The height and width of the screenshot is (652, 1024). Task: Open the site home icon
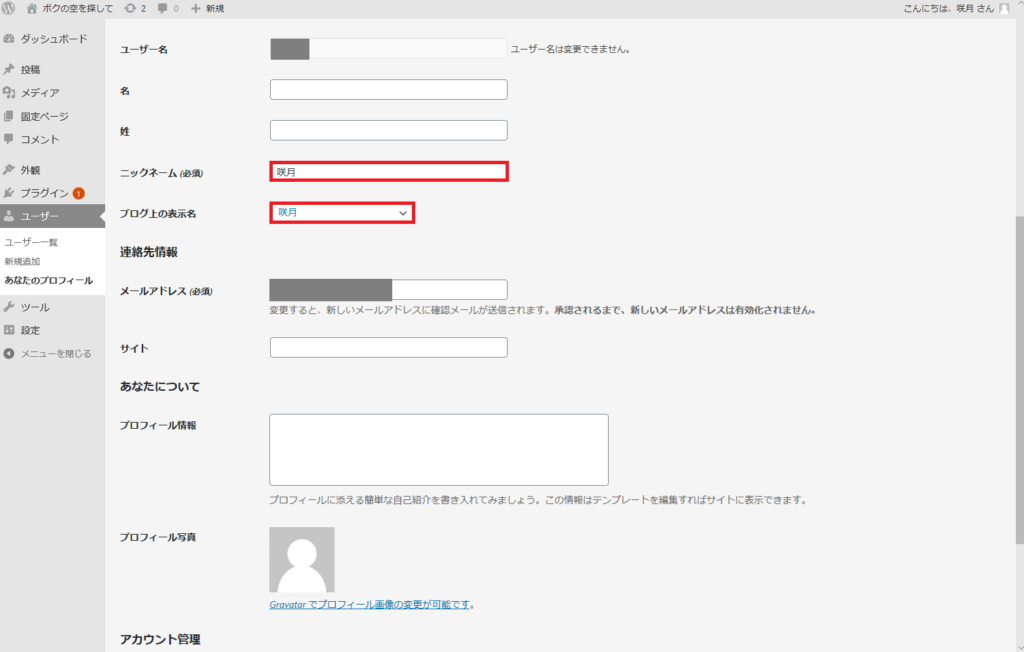[31, 8]
